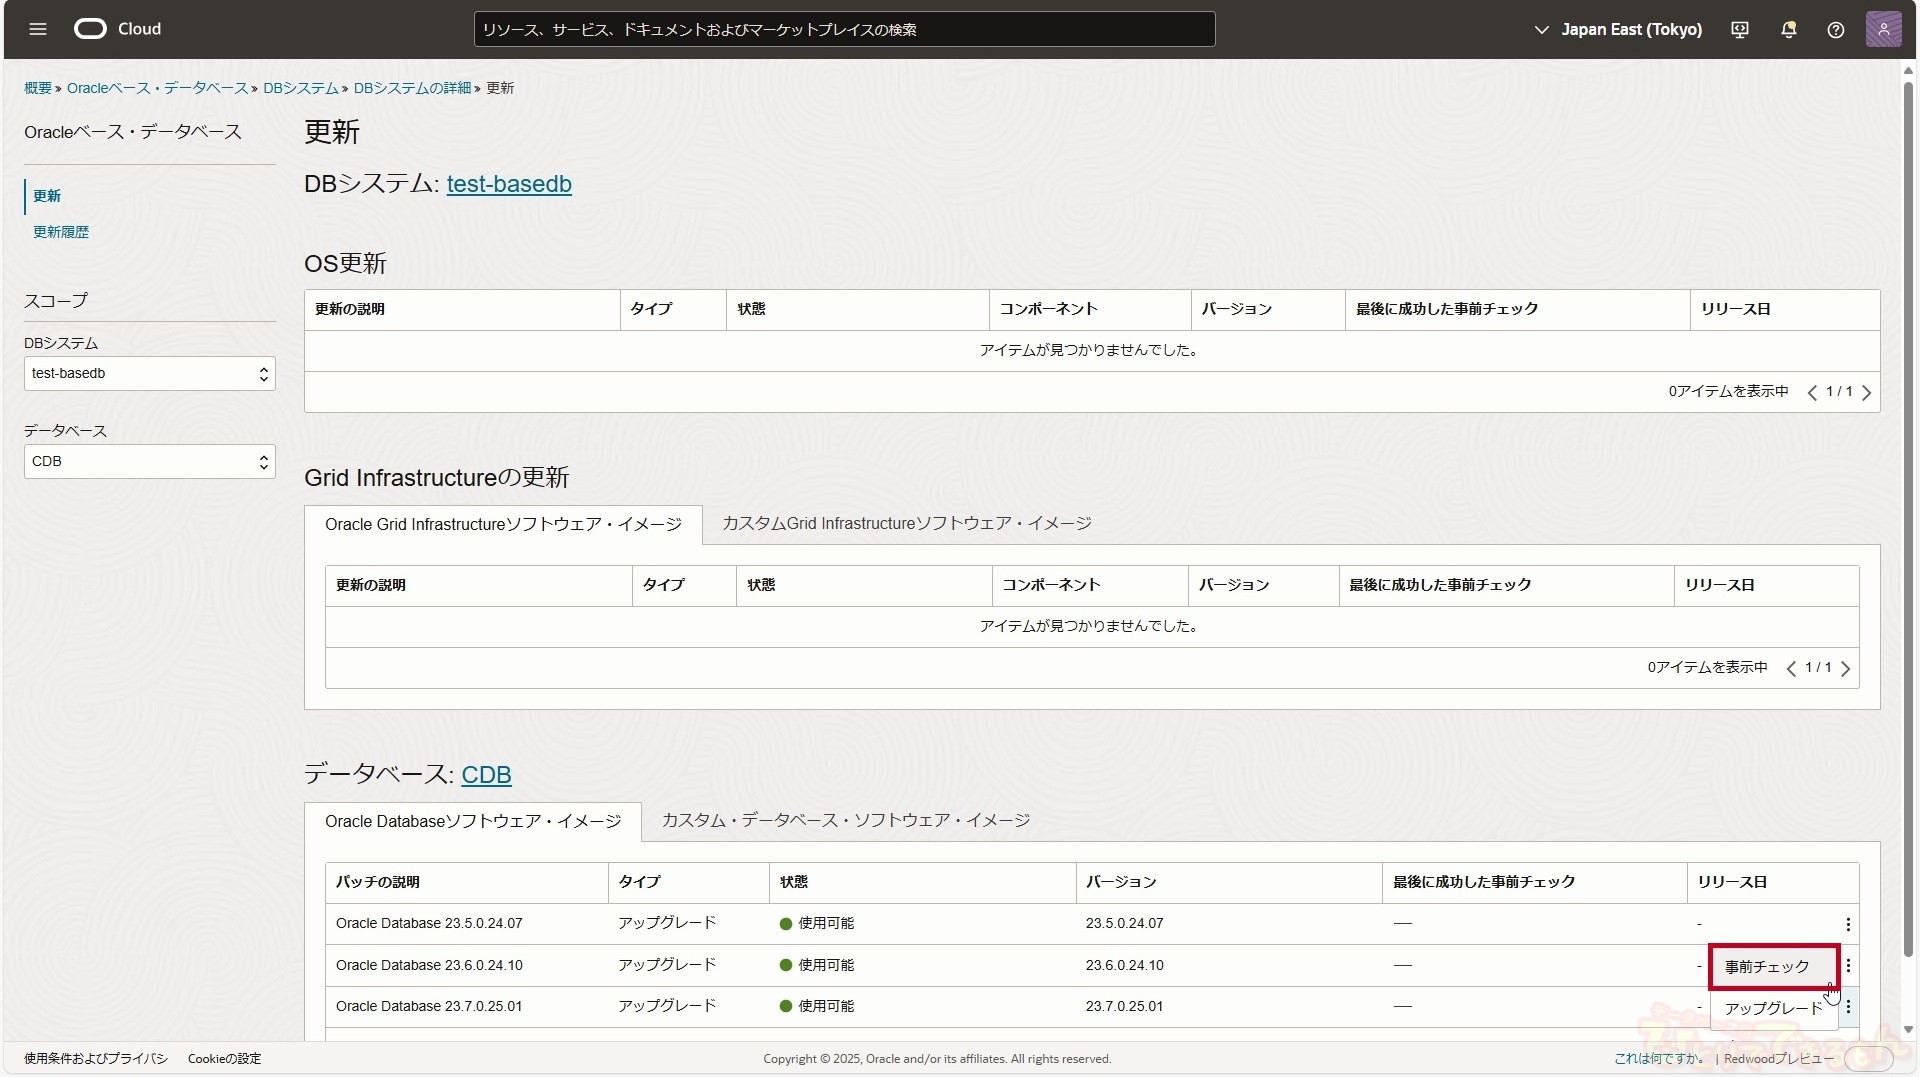
Task: Open actions menu for Oracle Database 23.5.0.24.07
Action: 1848,925
